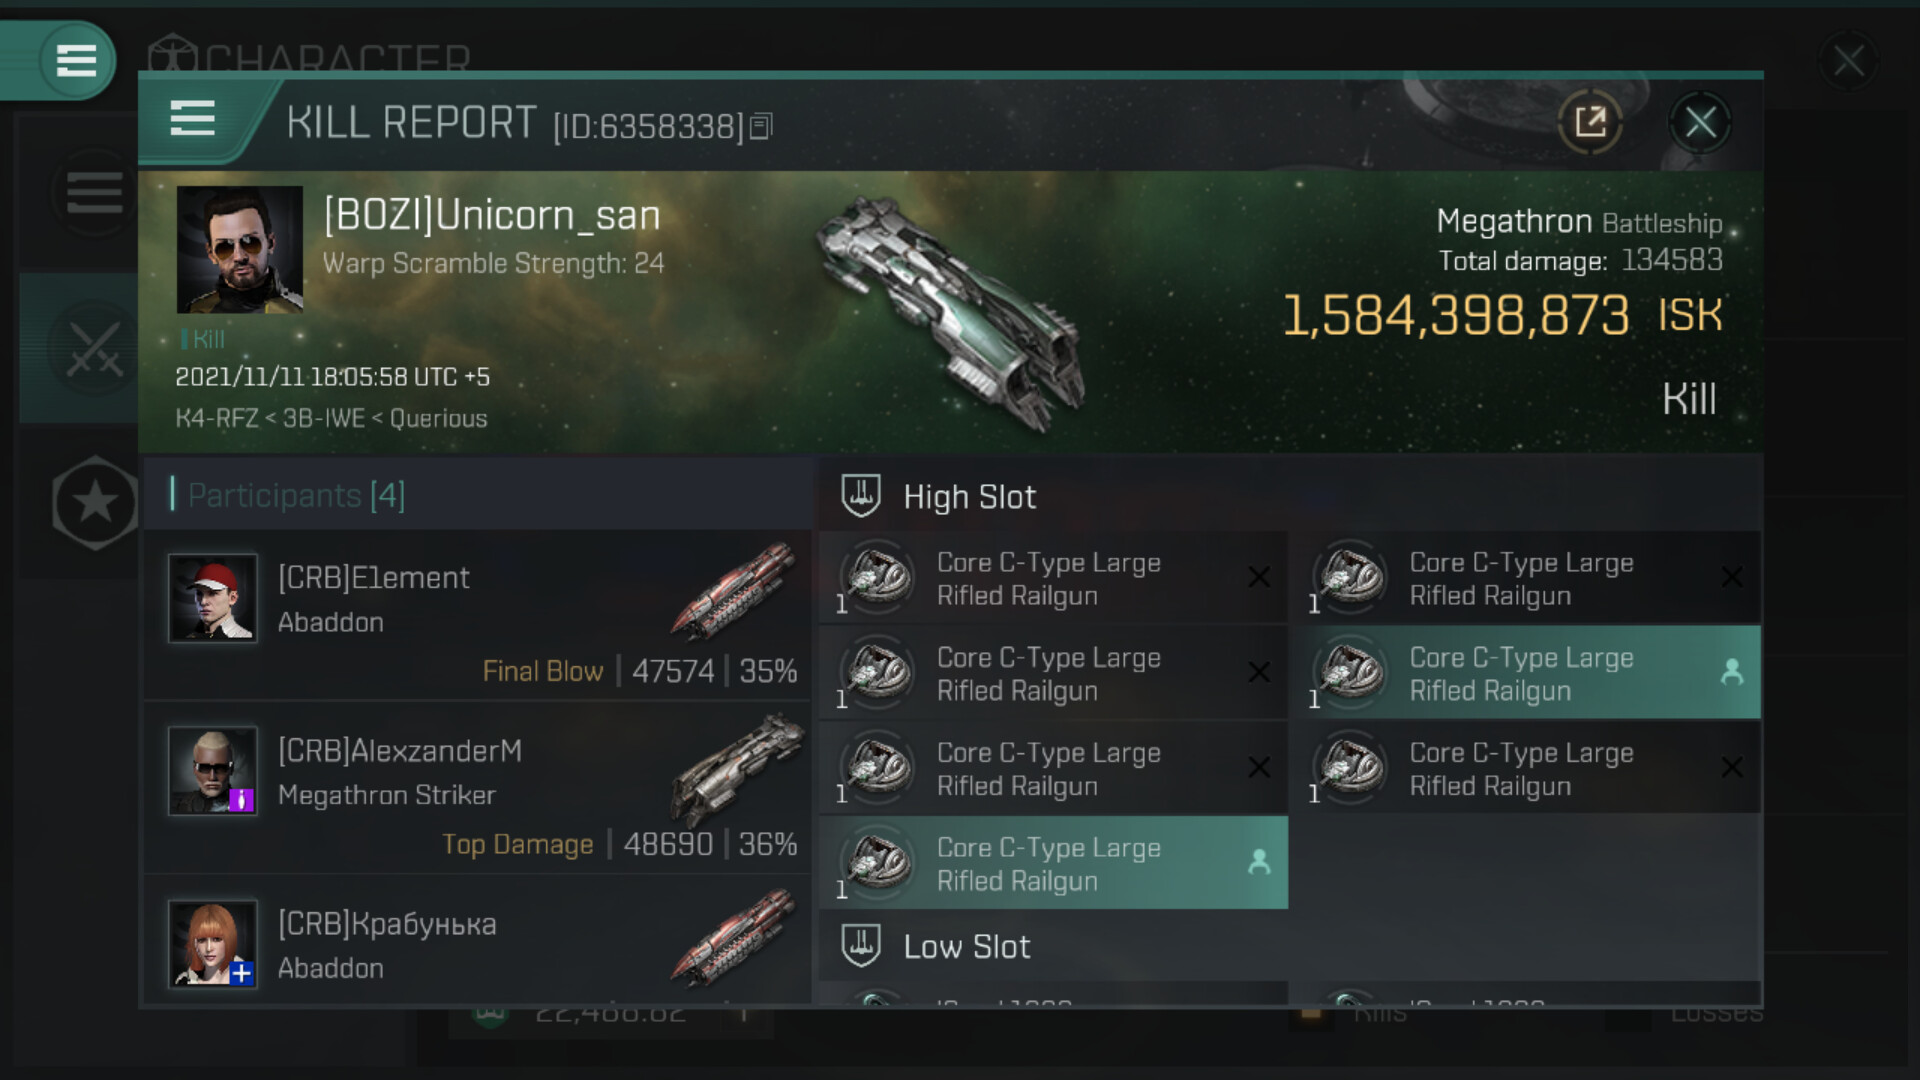Open the main hamburger menu at top-left
The height and width of the screenshot is (1080, 1920).
pyautogui.click(x=76, y=60)
